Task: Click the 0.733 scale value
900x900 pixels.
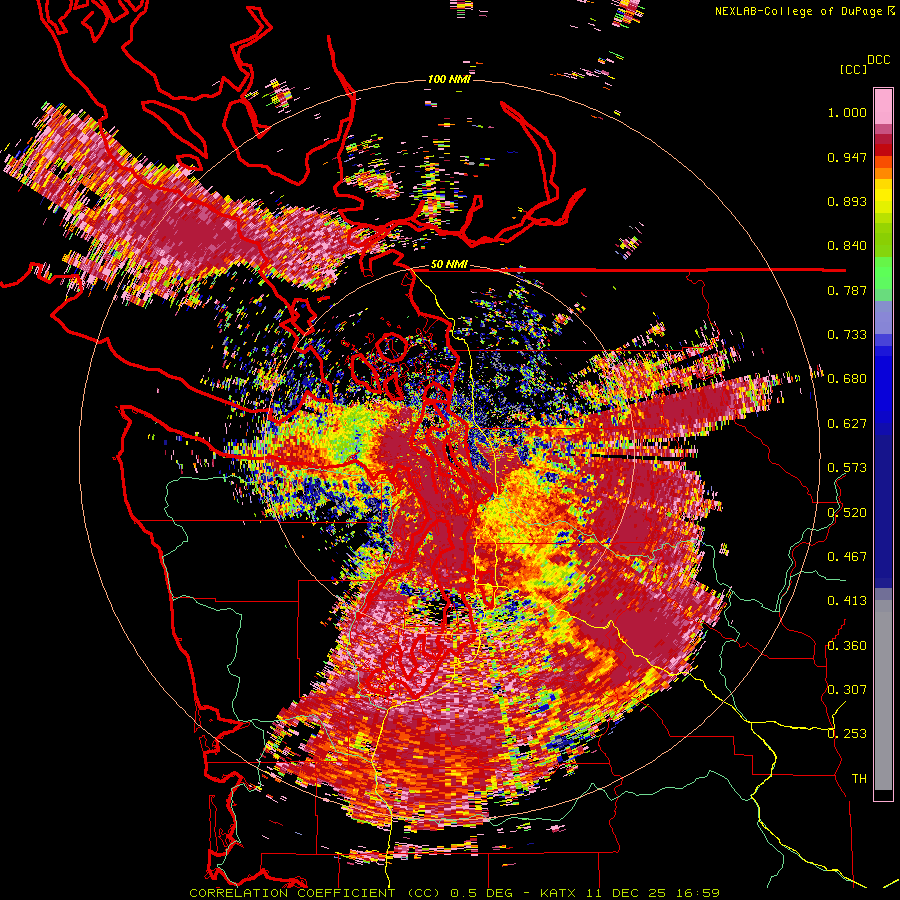Action: (847, 335)
